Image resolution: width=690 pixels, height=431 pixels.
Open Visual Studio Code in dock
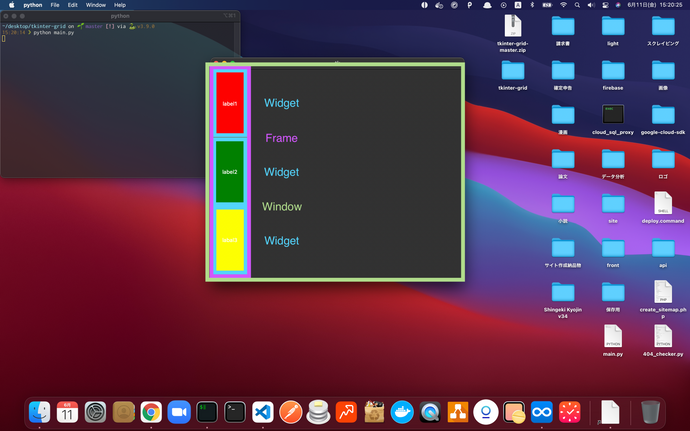[263, 411]
